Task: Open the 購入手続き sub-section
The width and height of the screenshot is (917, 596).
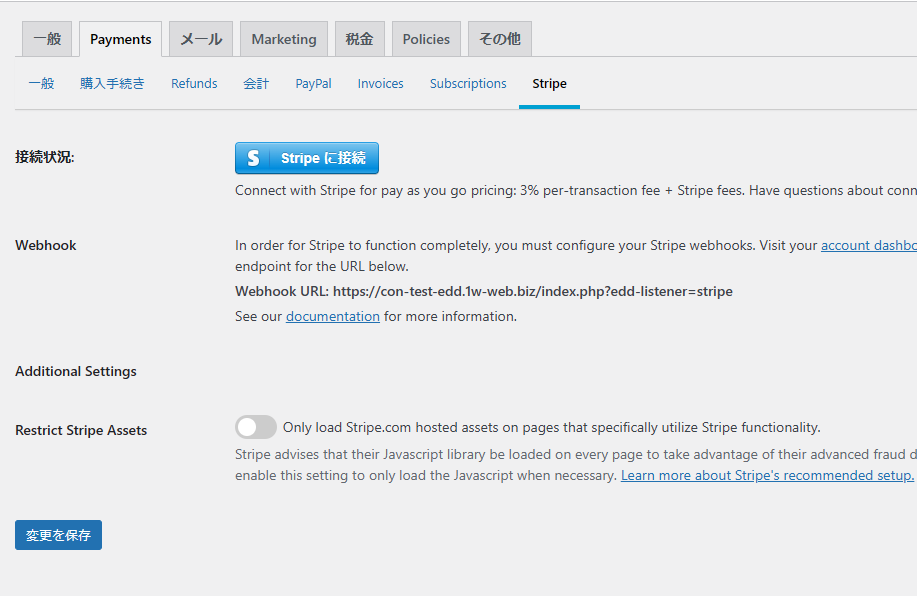Action: pyautogui.click(x=112, y=84)
